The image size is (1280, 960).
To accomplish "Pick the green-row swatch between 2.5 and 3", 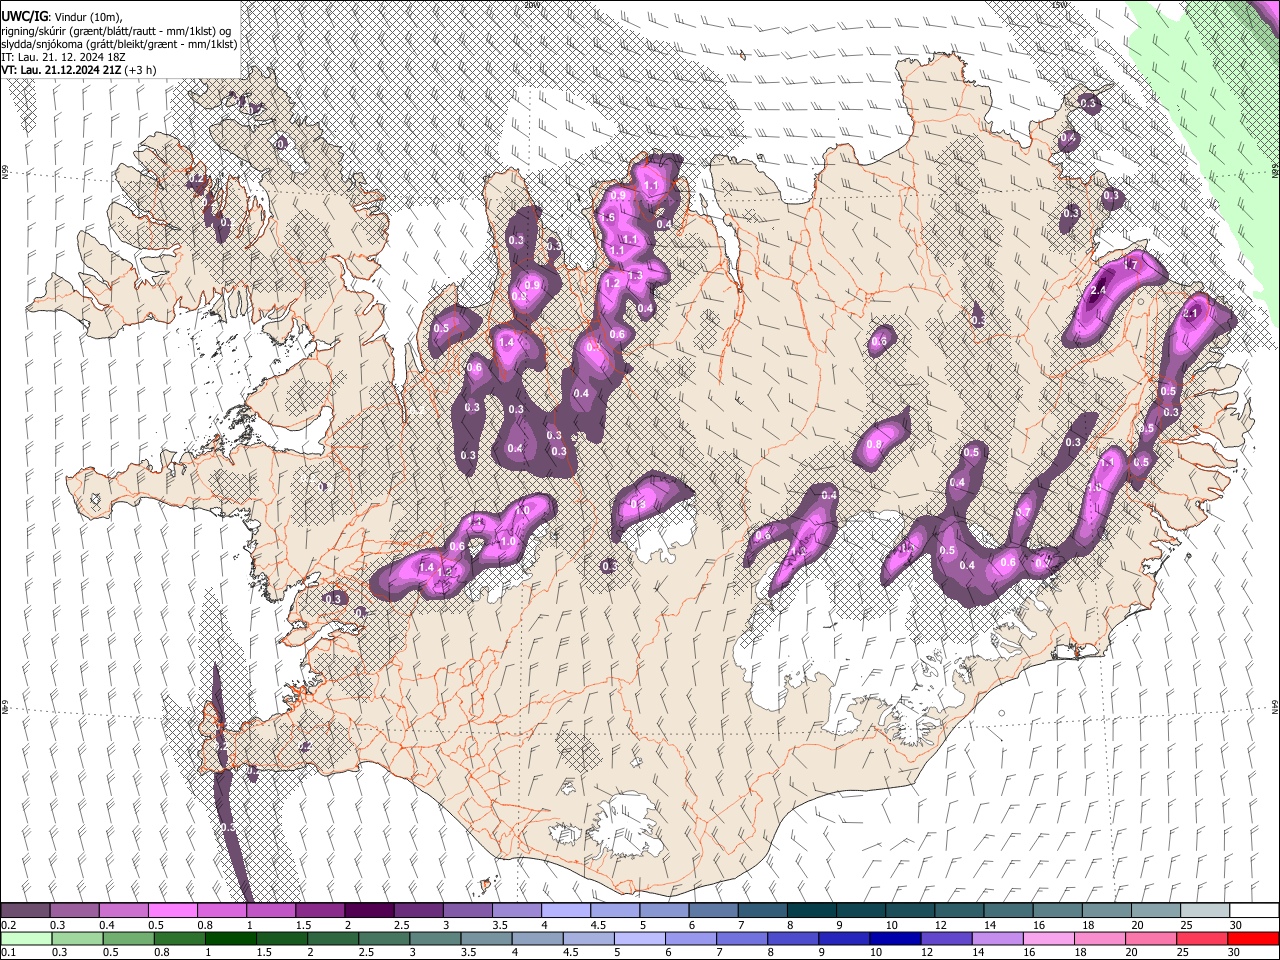I will 384,938.
